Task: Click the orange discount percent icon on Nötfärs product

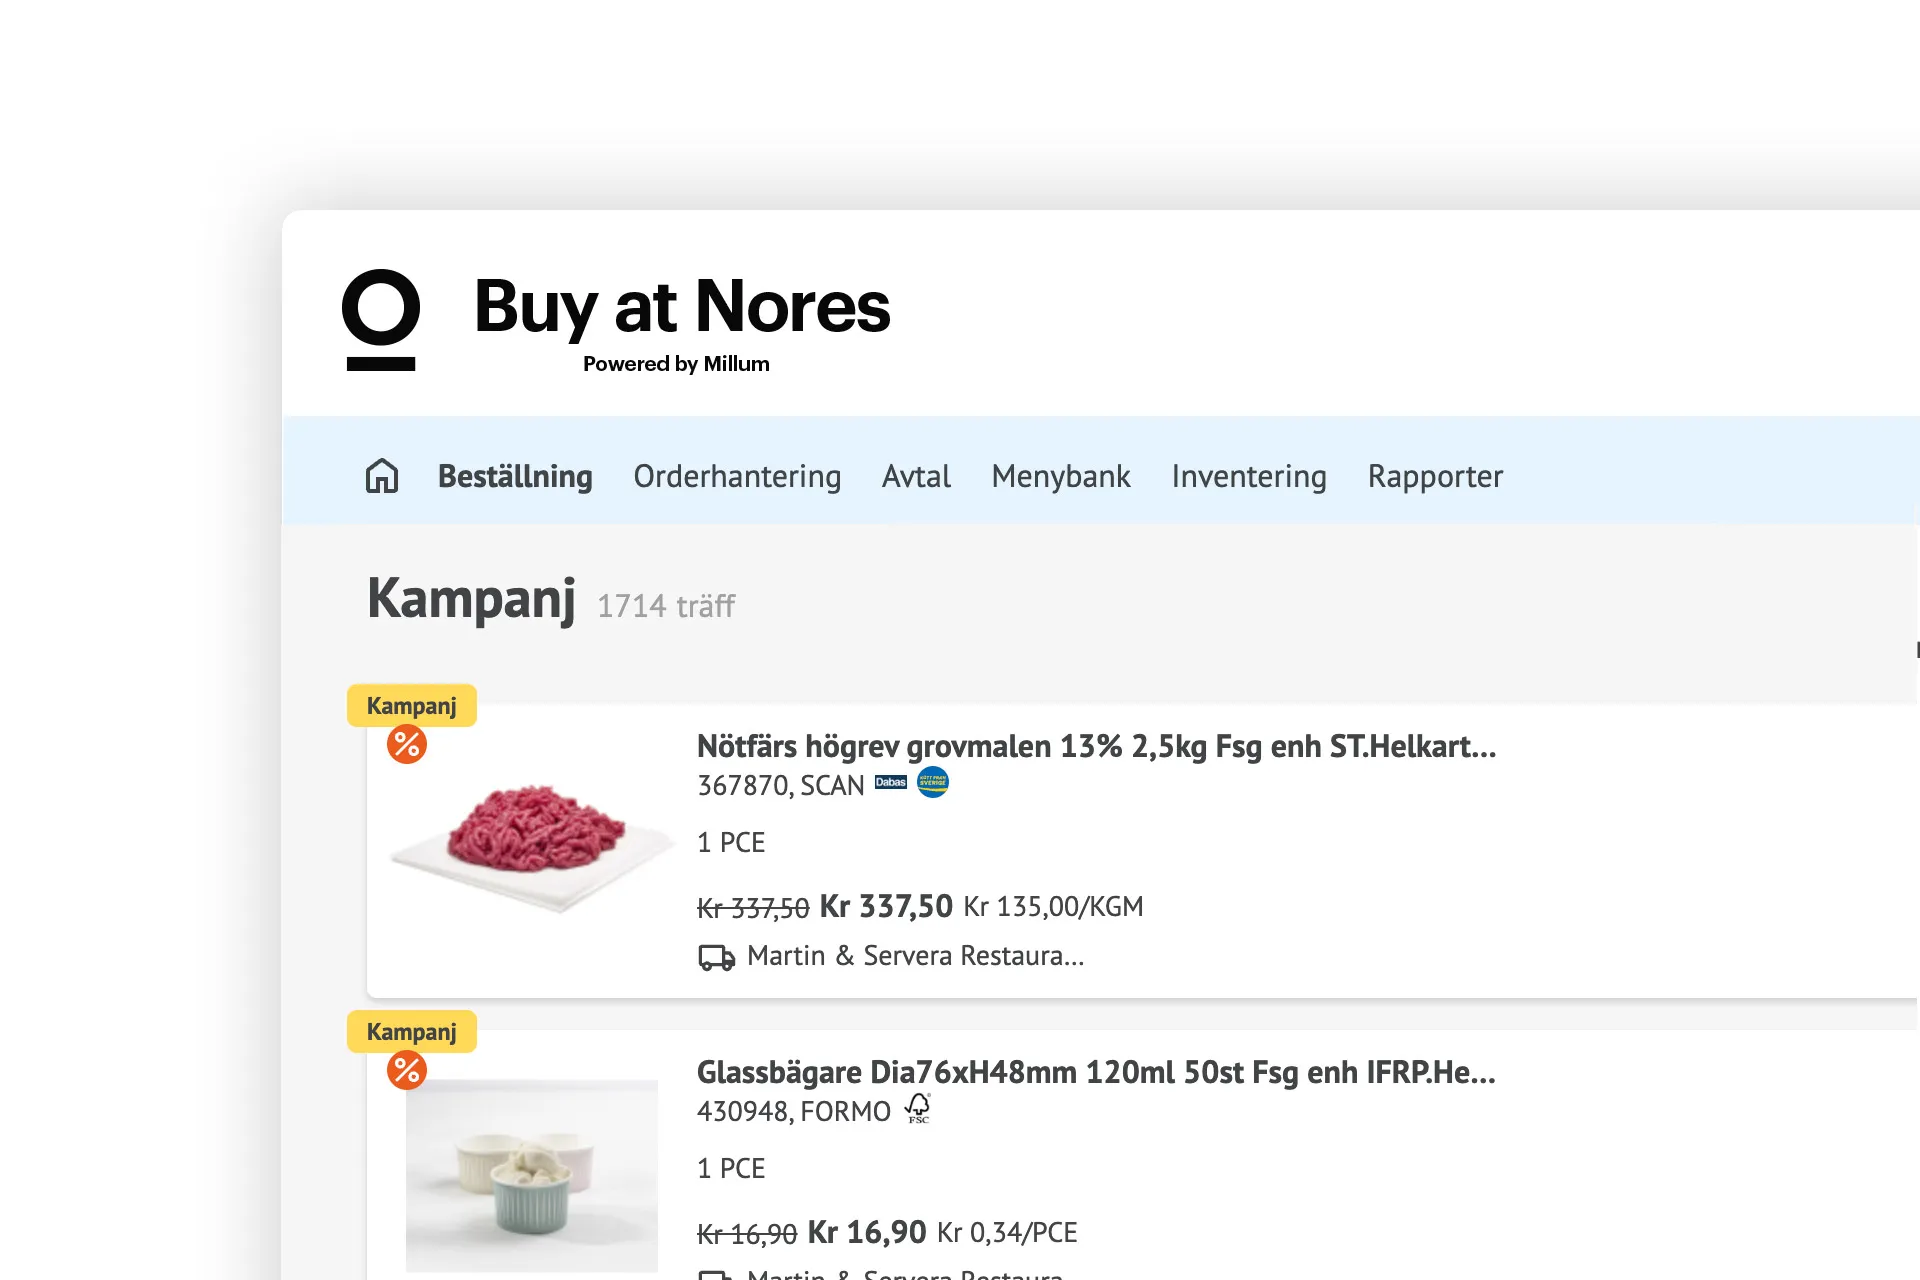Action: point(406,745)
